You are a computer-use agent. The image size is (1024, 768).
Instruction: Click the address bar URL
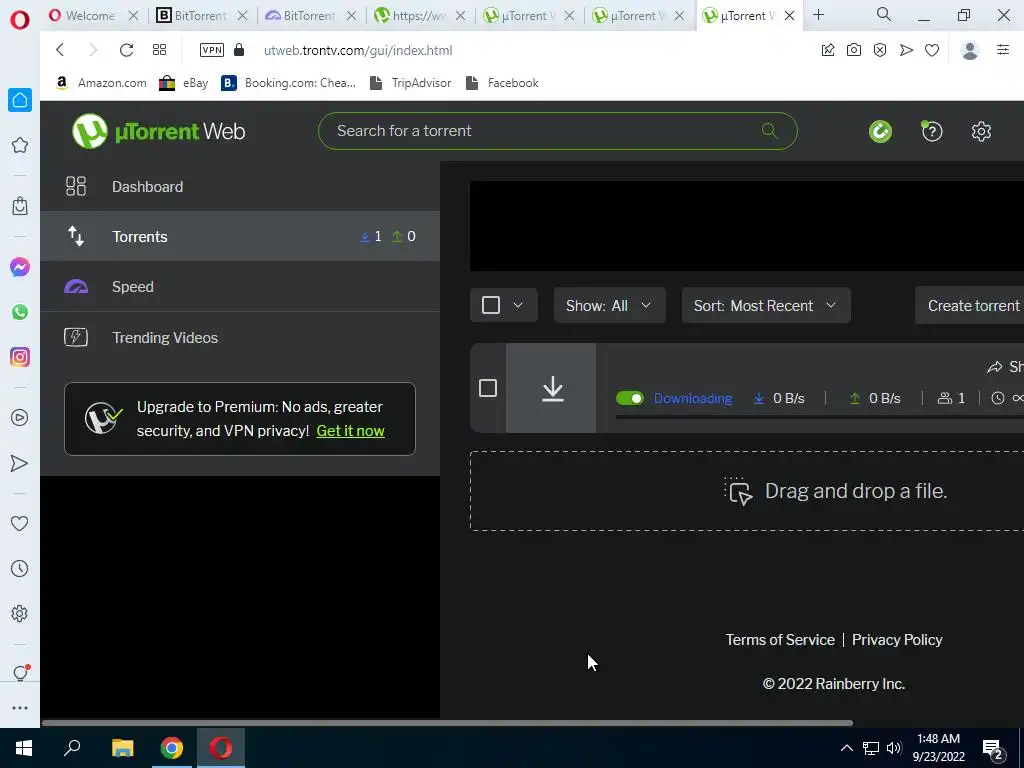358,50
